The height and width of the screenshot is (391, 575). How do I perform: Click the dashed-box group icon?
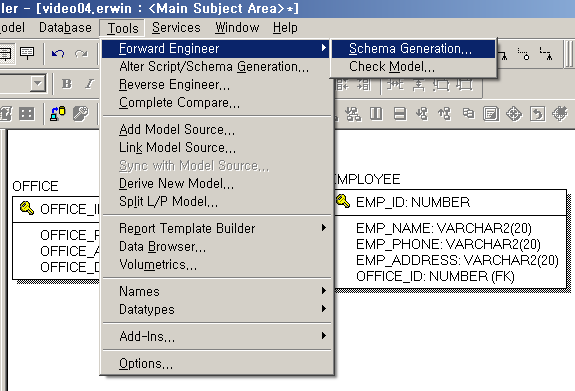[x=442, y=84]
